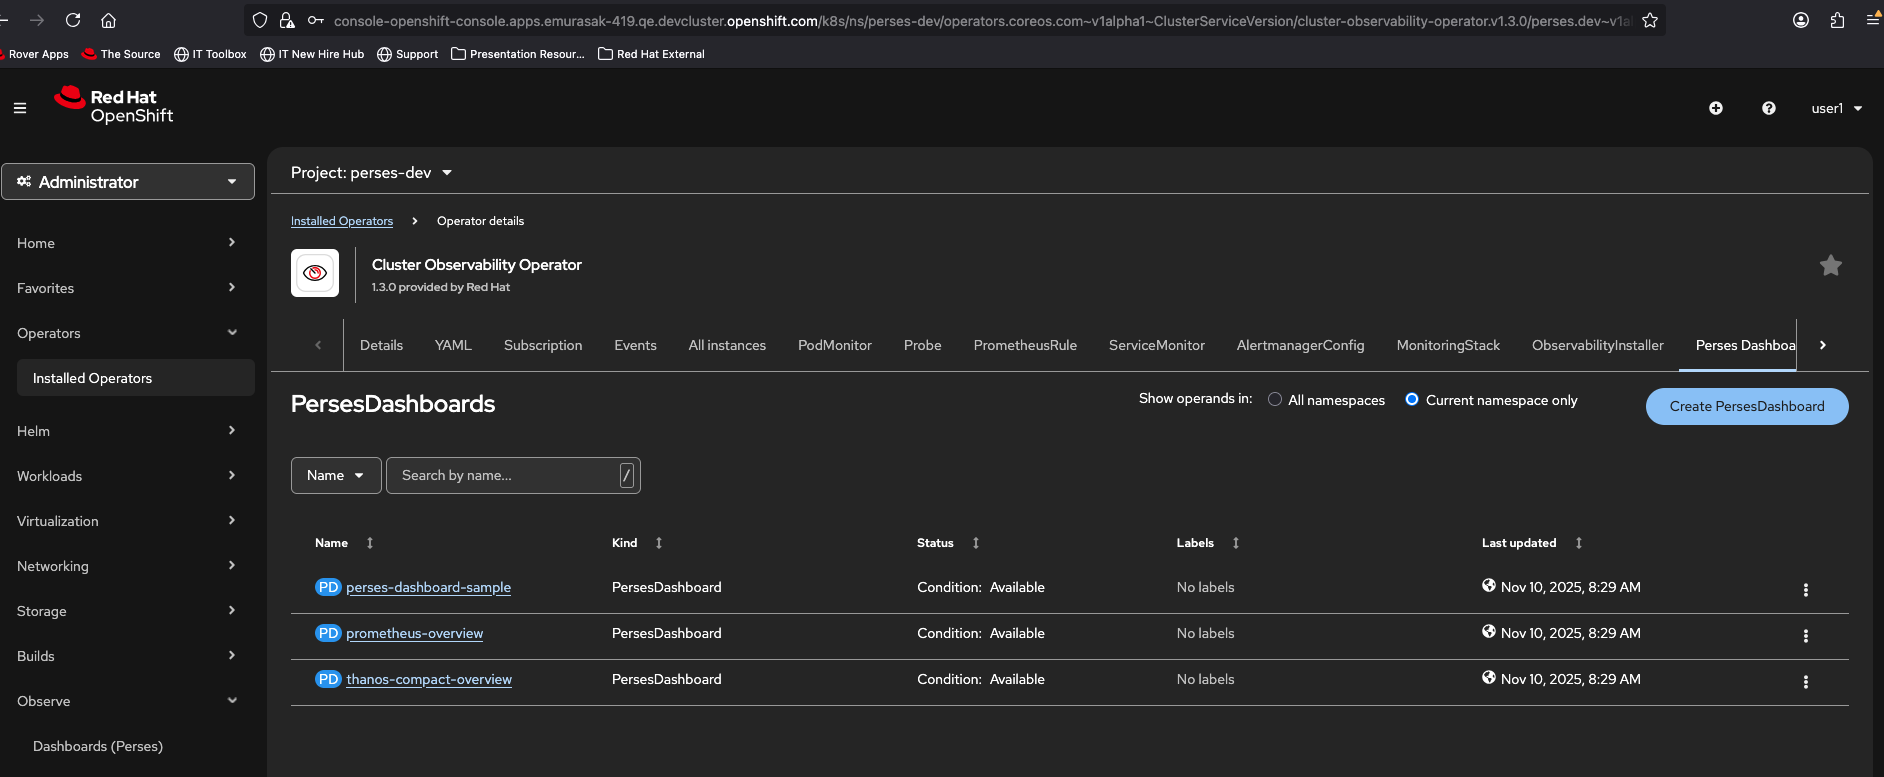Open the help question mark icon
The width and height of the screenshot is (1884, 777).
tap(1768, 108)
